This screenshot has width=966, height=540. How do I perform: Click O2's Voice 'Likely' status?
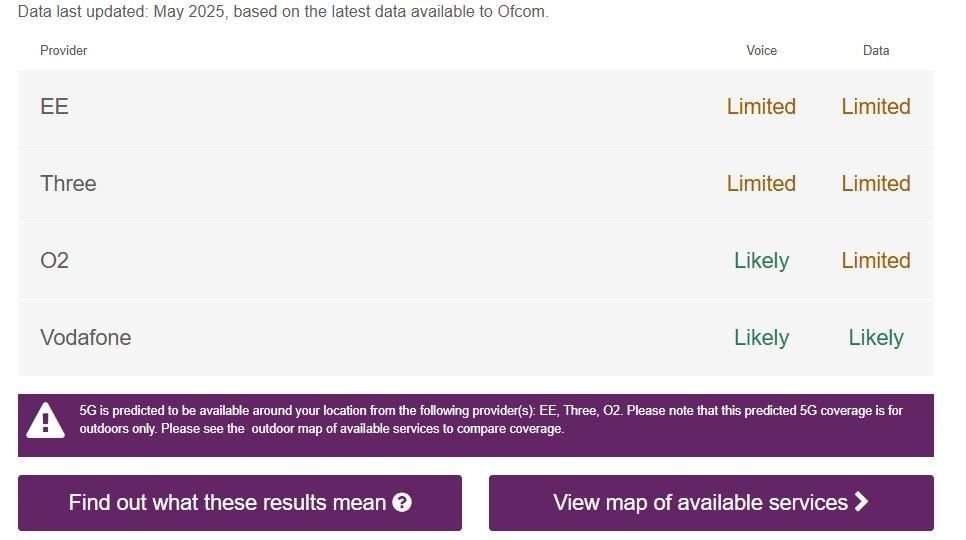[761, 261]
